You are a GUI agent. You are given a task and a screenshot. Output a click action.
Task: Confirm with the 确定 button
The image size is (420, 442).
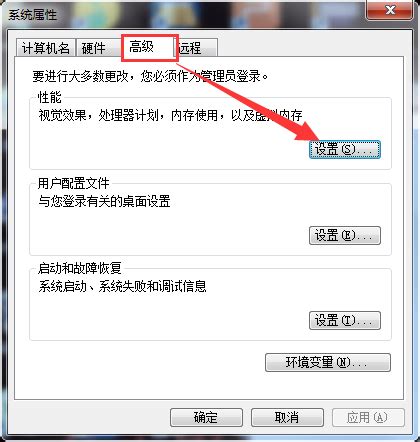[x=206, y=417]
